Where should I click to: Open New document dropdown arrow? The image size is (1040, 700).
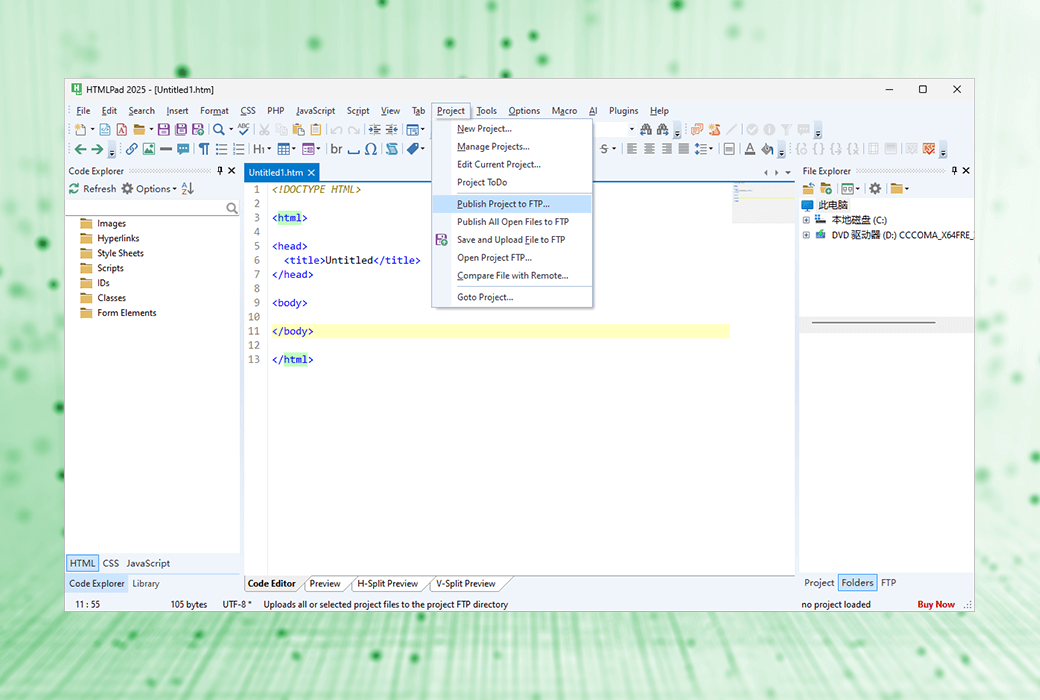[92, 129]
